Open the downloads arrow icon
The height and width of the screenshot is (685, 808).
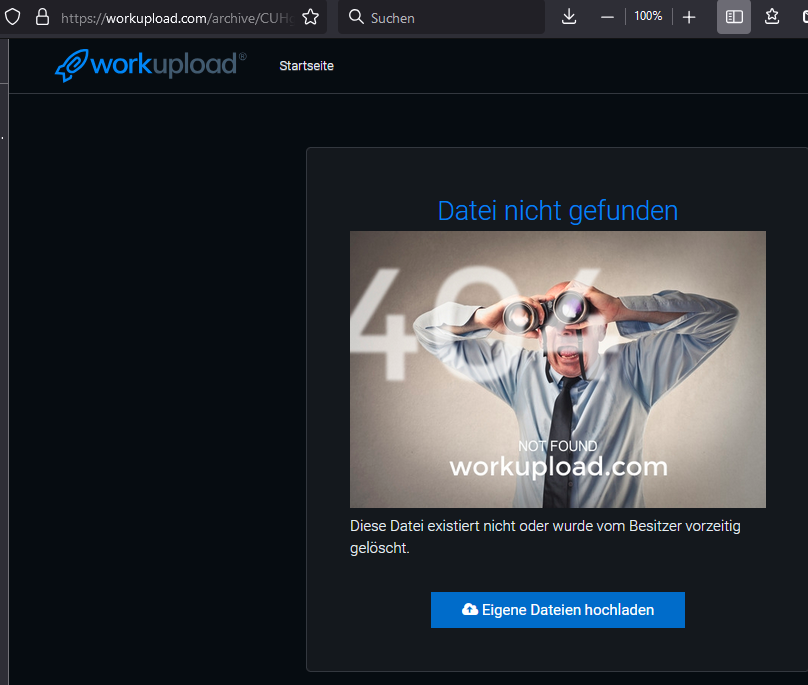pyautogui.click(x=569, y=17)
